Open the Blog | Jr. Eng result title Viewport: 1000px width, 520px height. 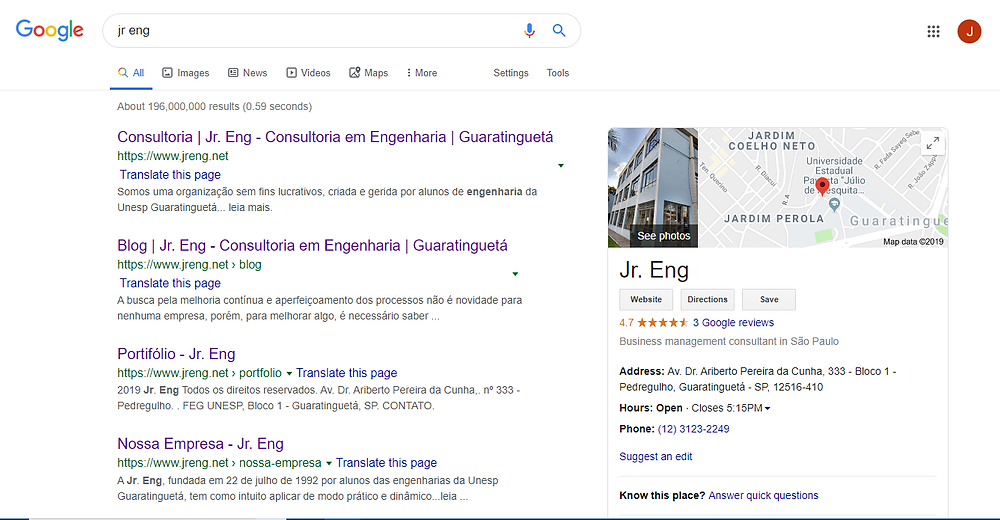[x=312, y=246]
